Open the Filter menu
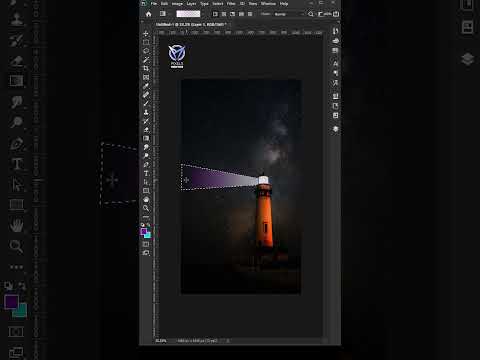The image size is (480, 360). click(231, 4)
